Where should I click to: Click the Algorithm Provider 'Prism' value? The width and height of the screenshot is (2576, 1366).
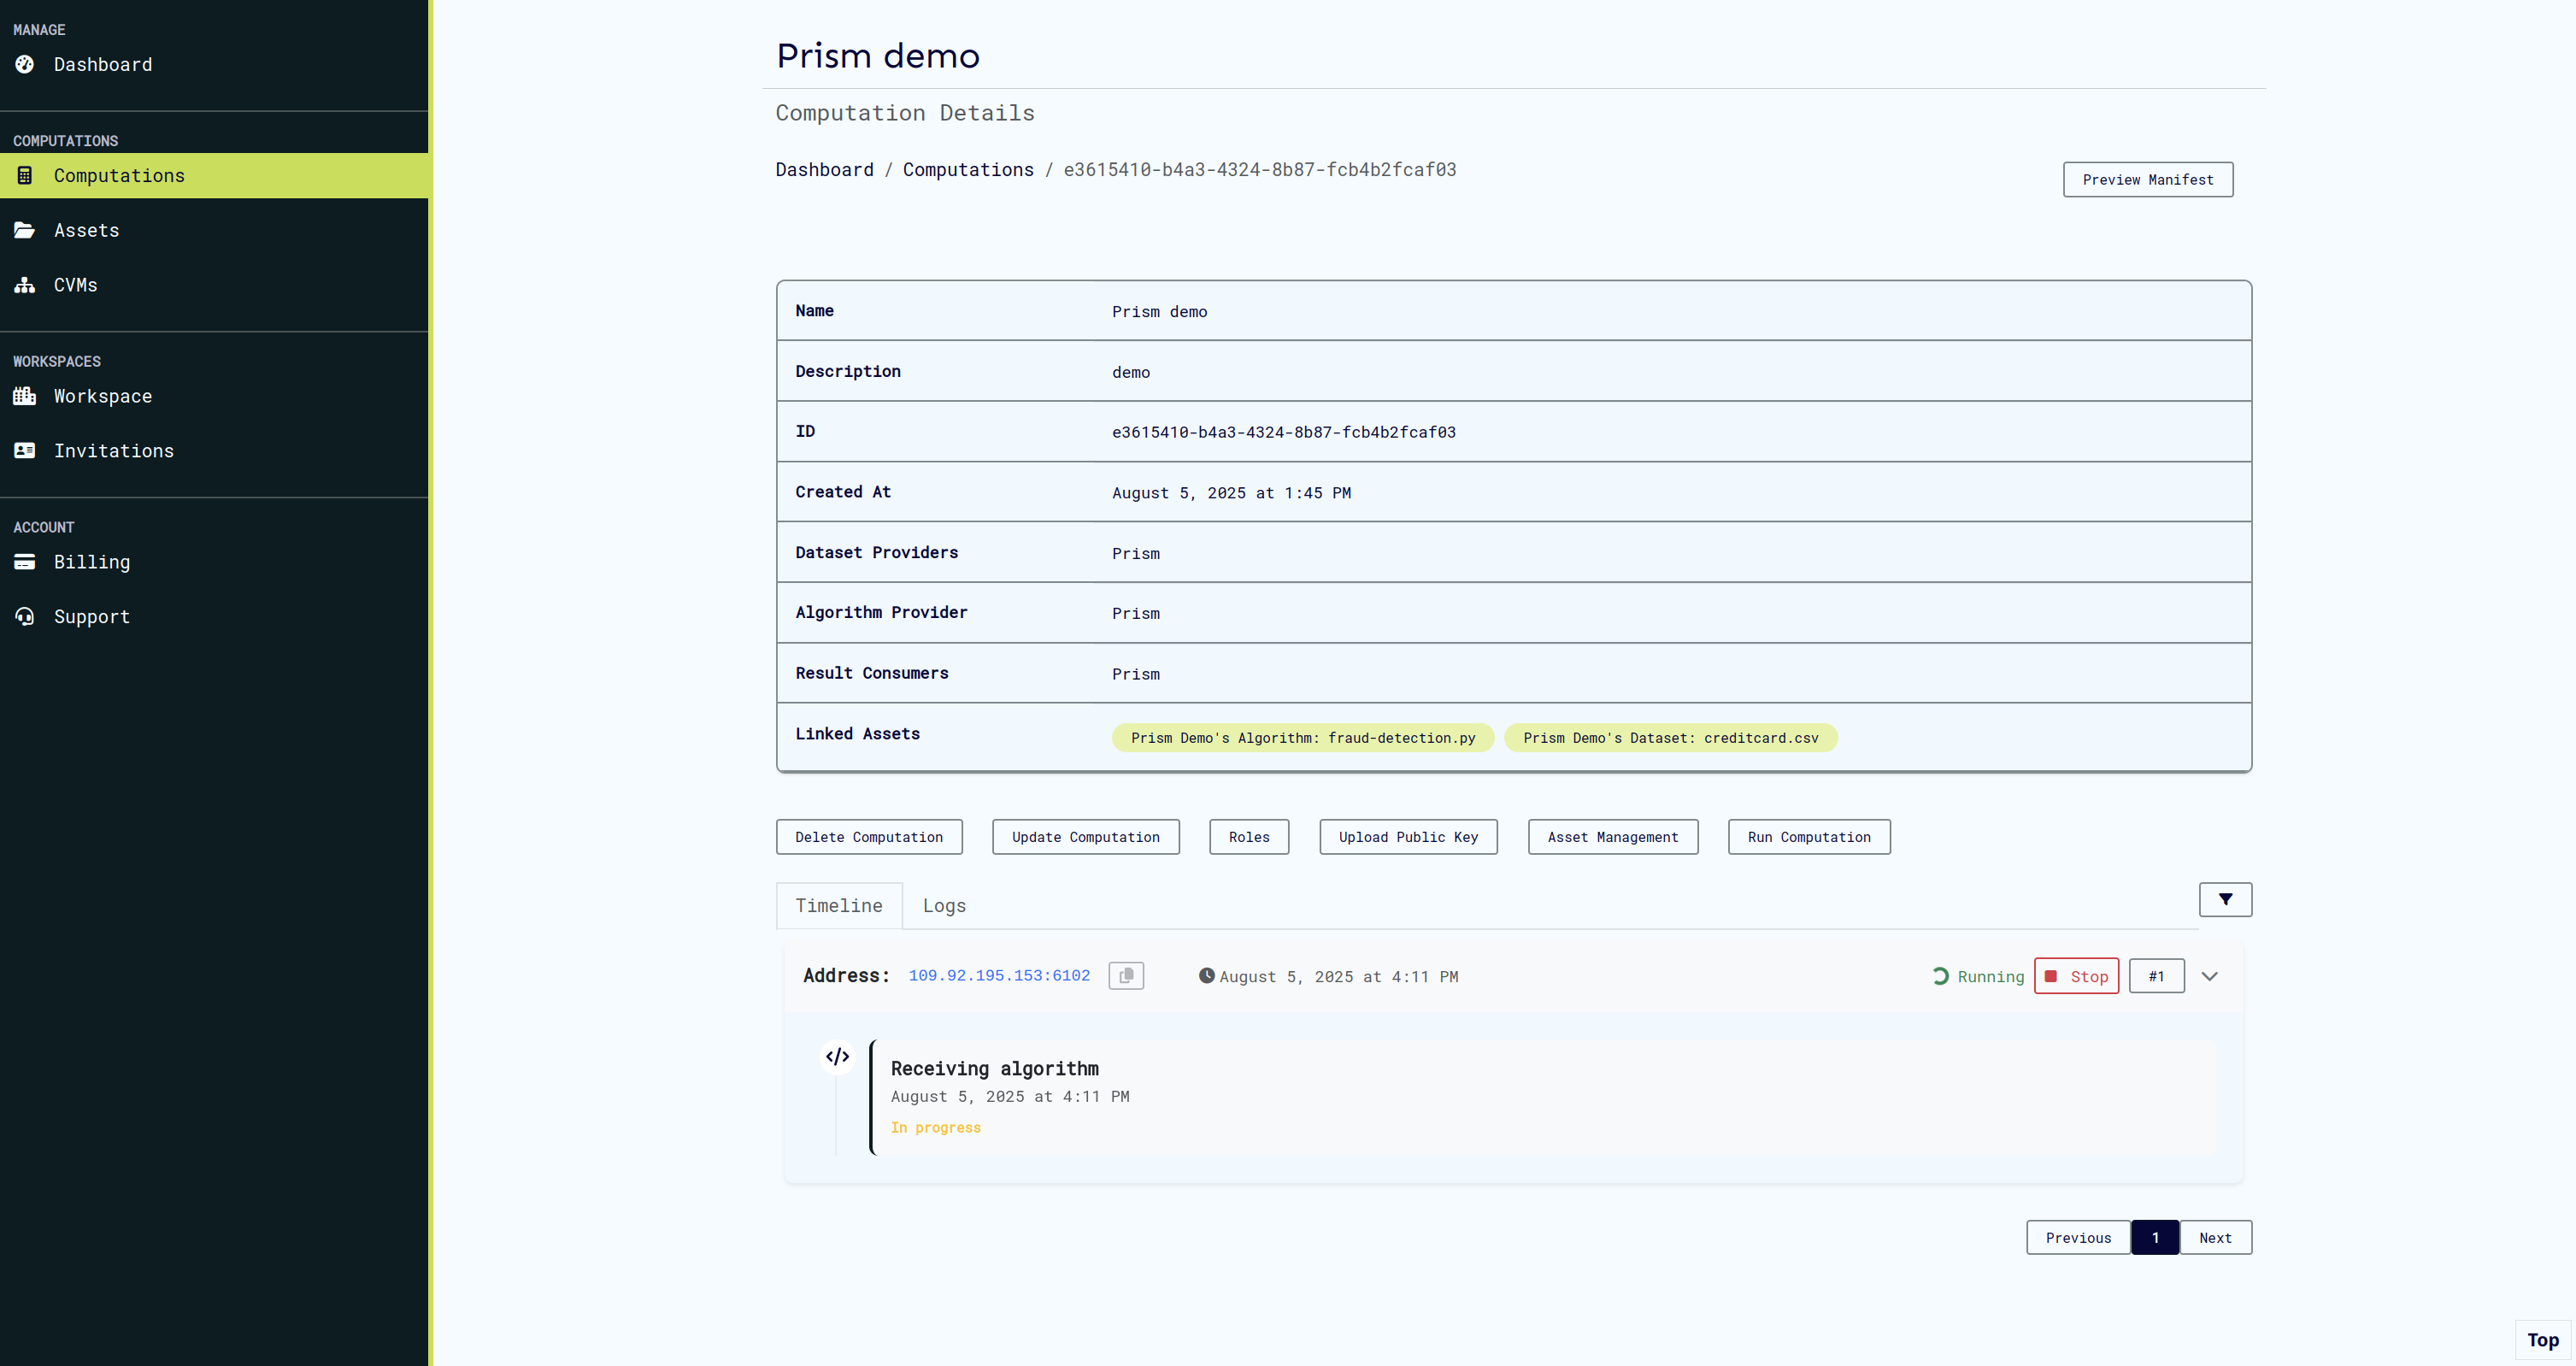1136,614
